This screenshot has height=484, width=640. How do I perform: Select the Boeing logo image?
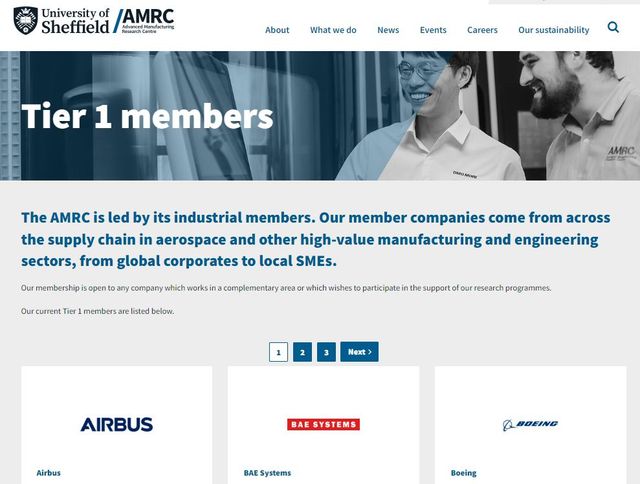coord(530,425)
